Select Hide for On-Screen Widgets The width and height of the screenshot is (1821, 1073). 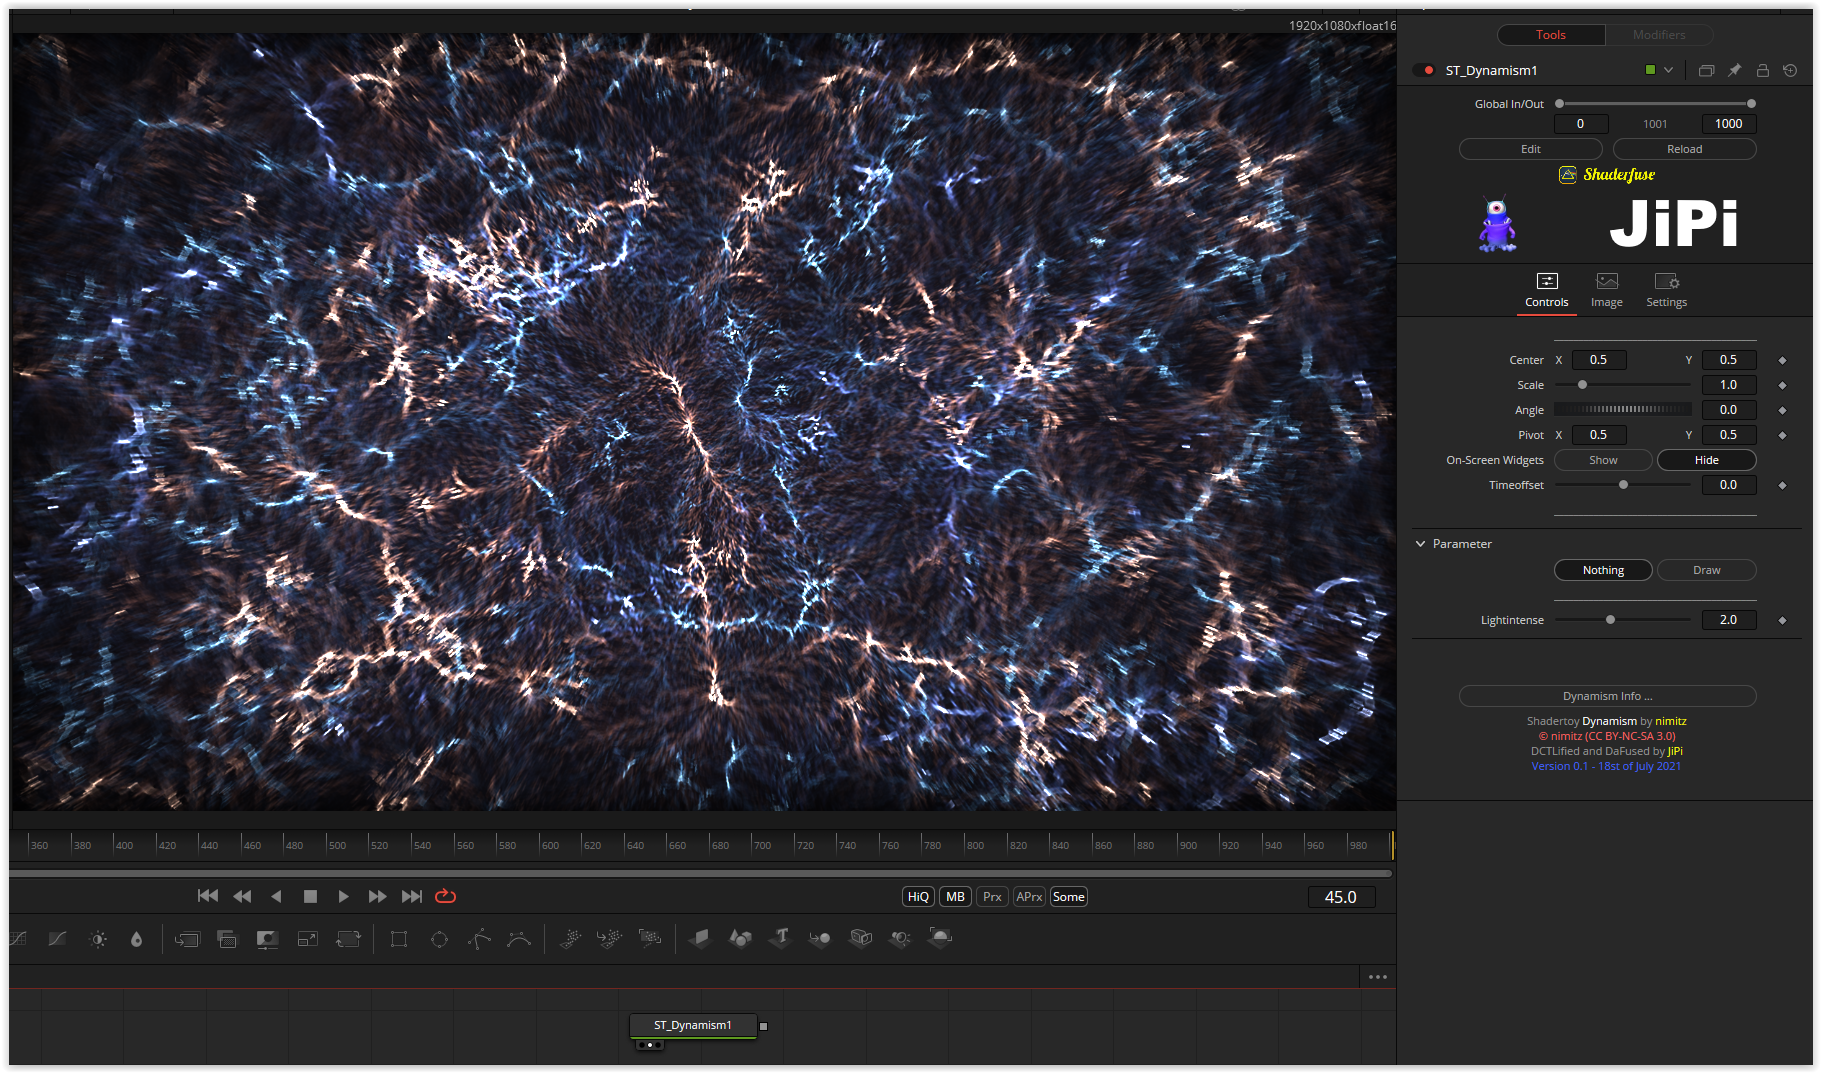1707,460
